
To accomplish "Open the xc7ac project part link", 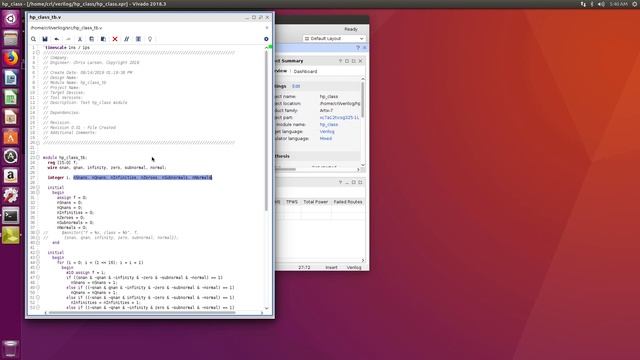I will coord(339,118).
